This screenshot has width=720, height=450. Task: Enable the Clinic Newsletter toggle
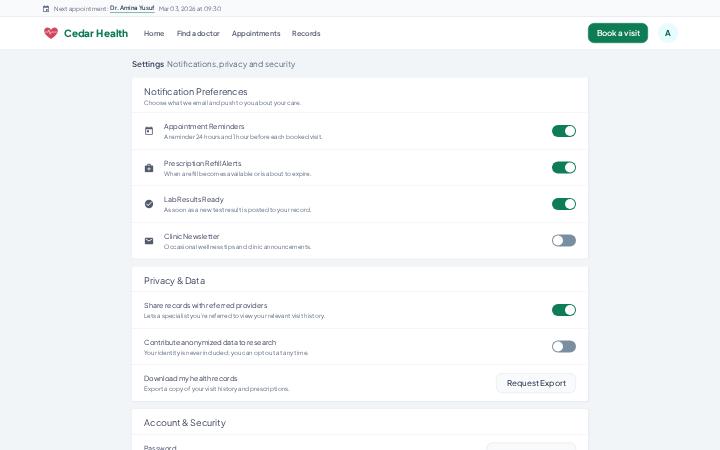[x=563, y=241]
